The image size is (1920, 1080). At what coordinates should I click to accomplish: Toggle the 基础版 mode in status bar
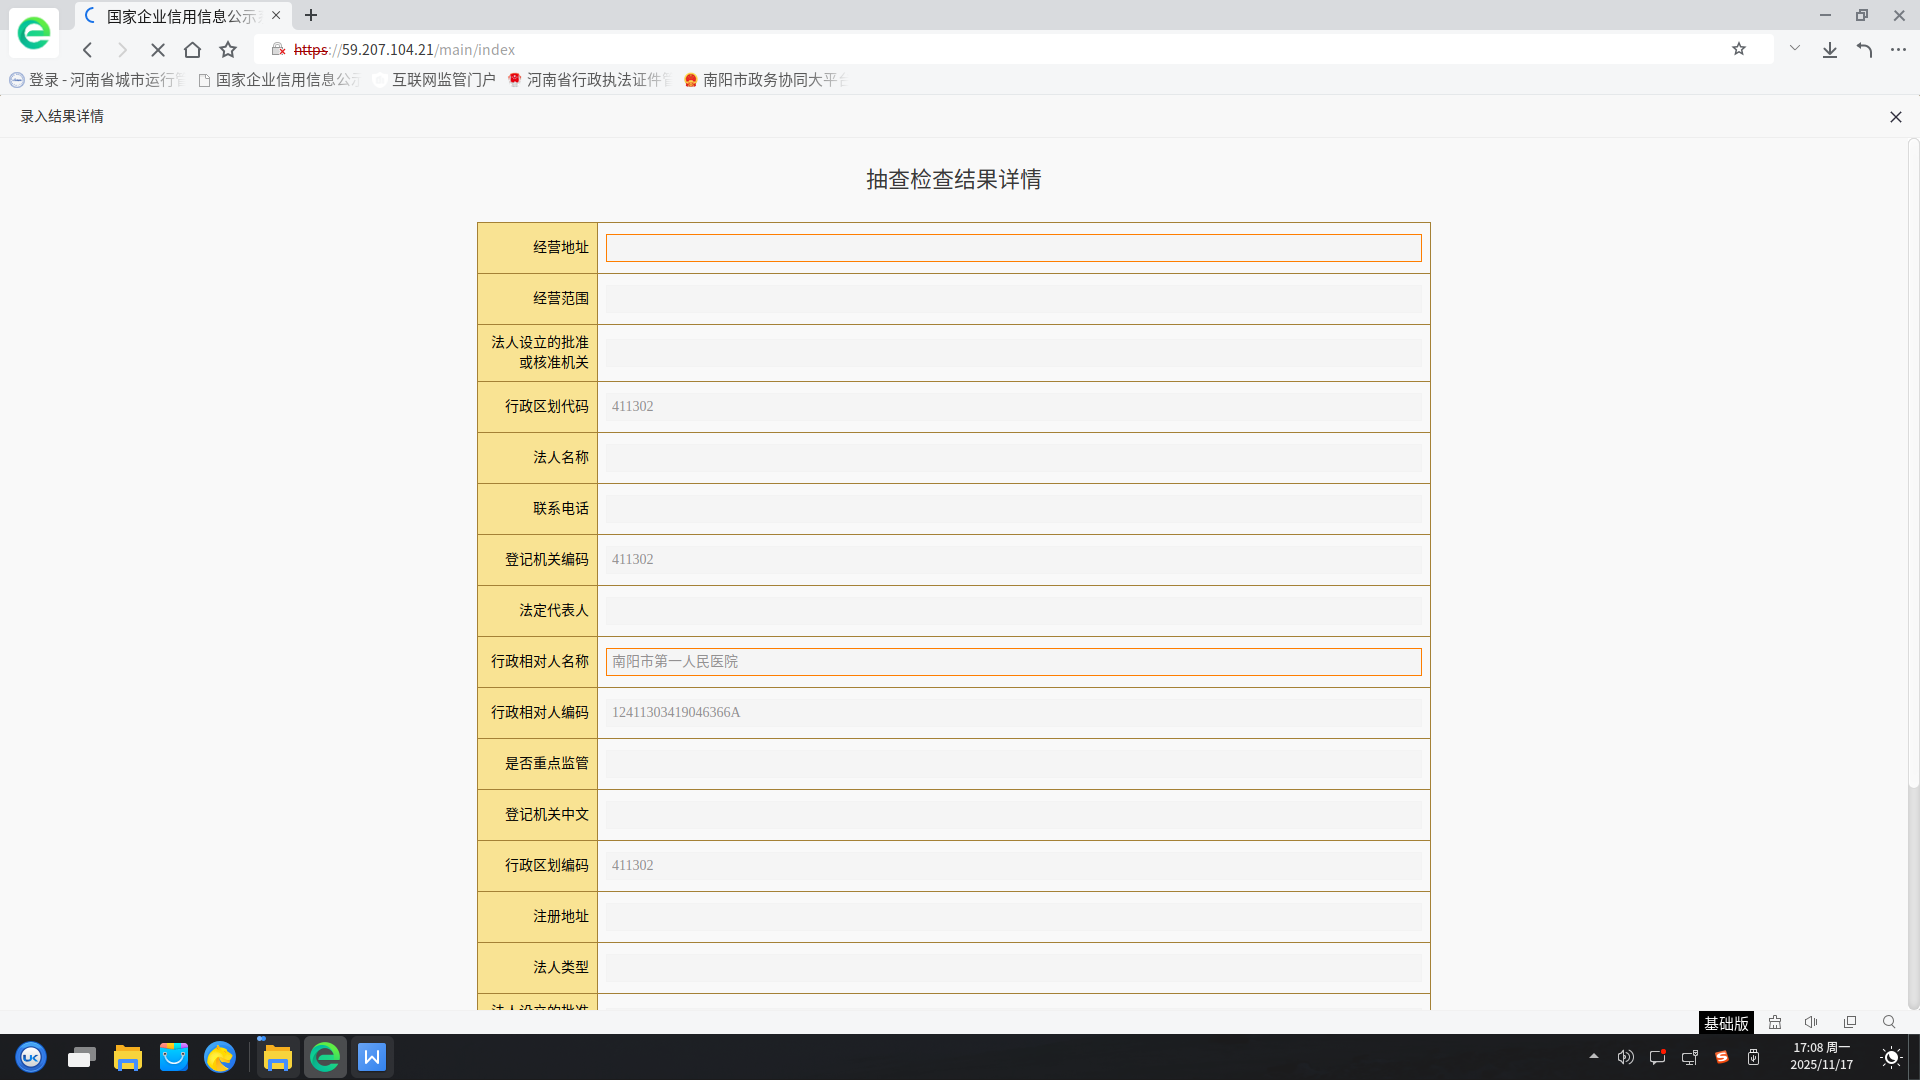click(1726, 1023)
